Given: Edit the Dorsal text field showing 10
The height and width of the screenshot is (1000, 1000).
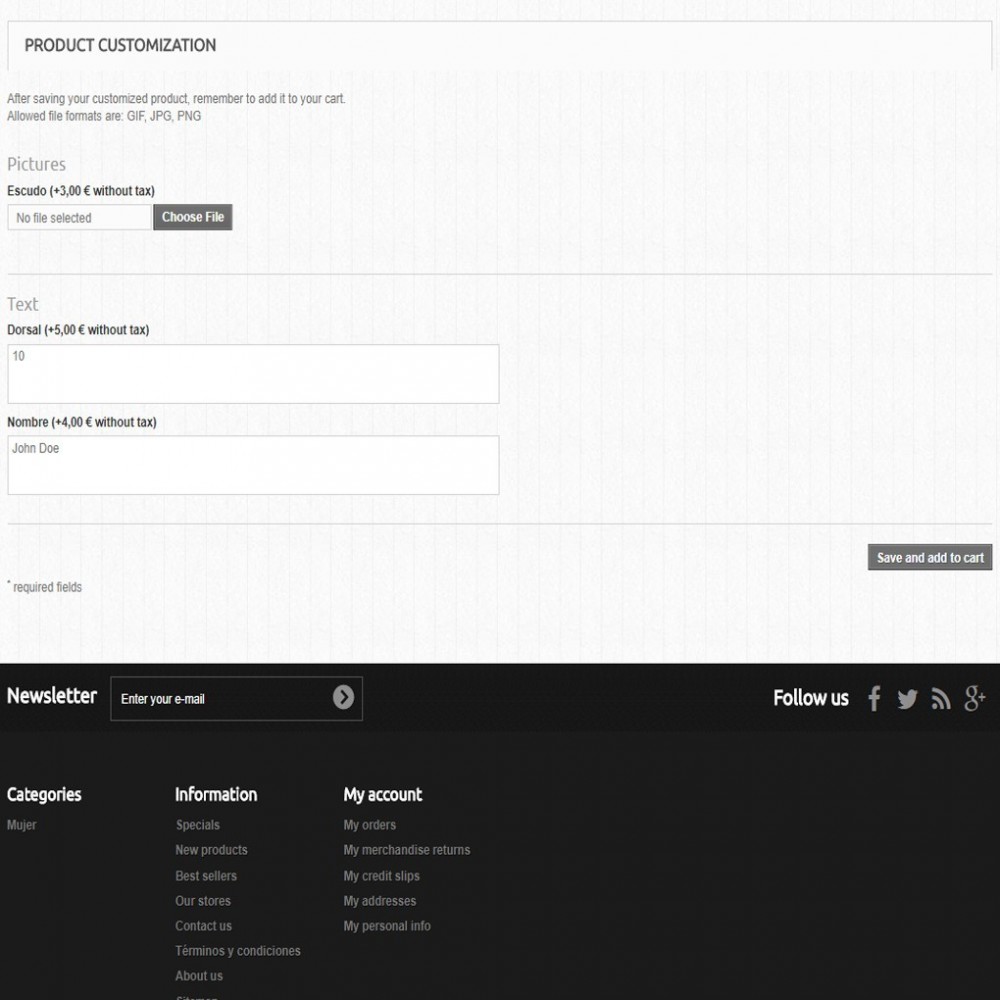Looking at the screenshot, I should point(253,374).
